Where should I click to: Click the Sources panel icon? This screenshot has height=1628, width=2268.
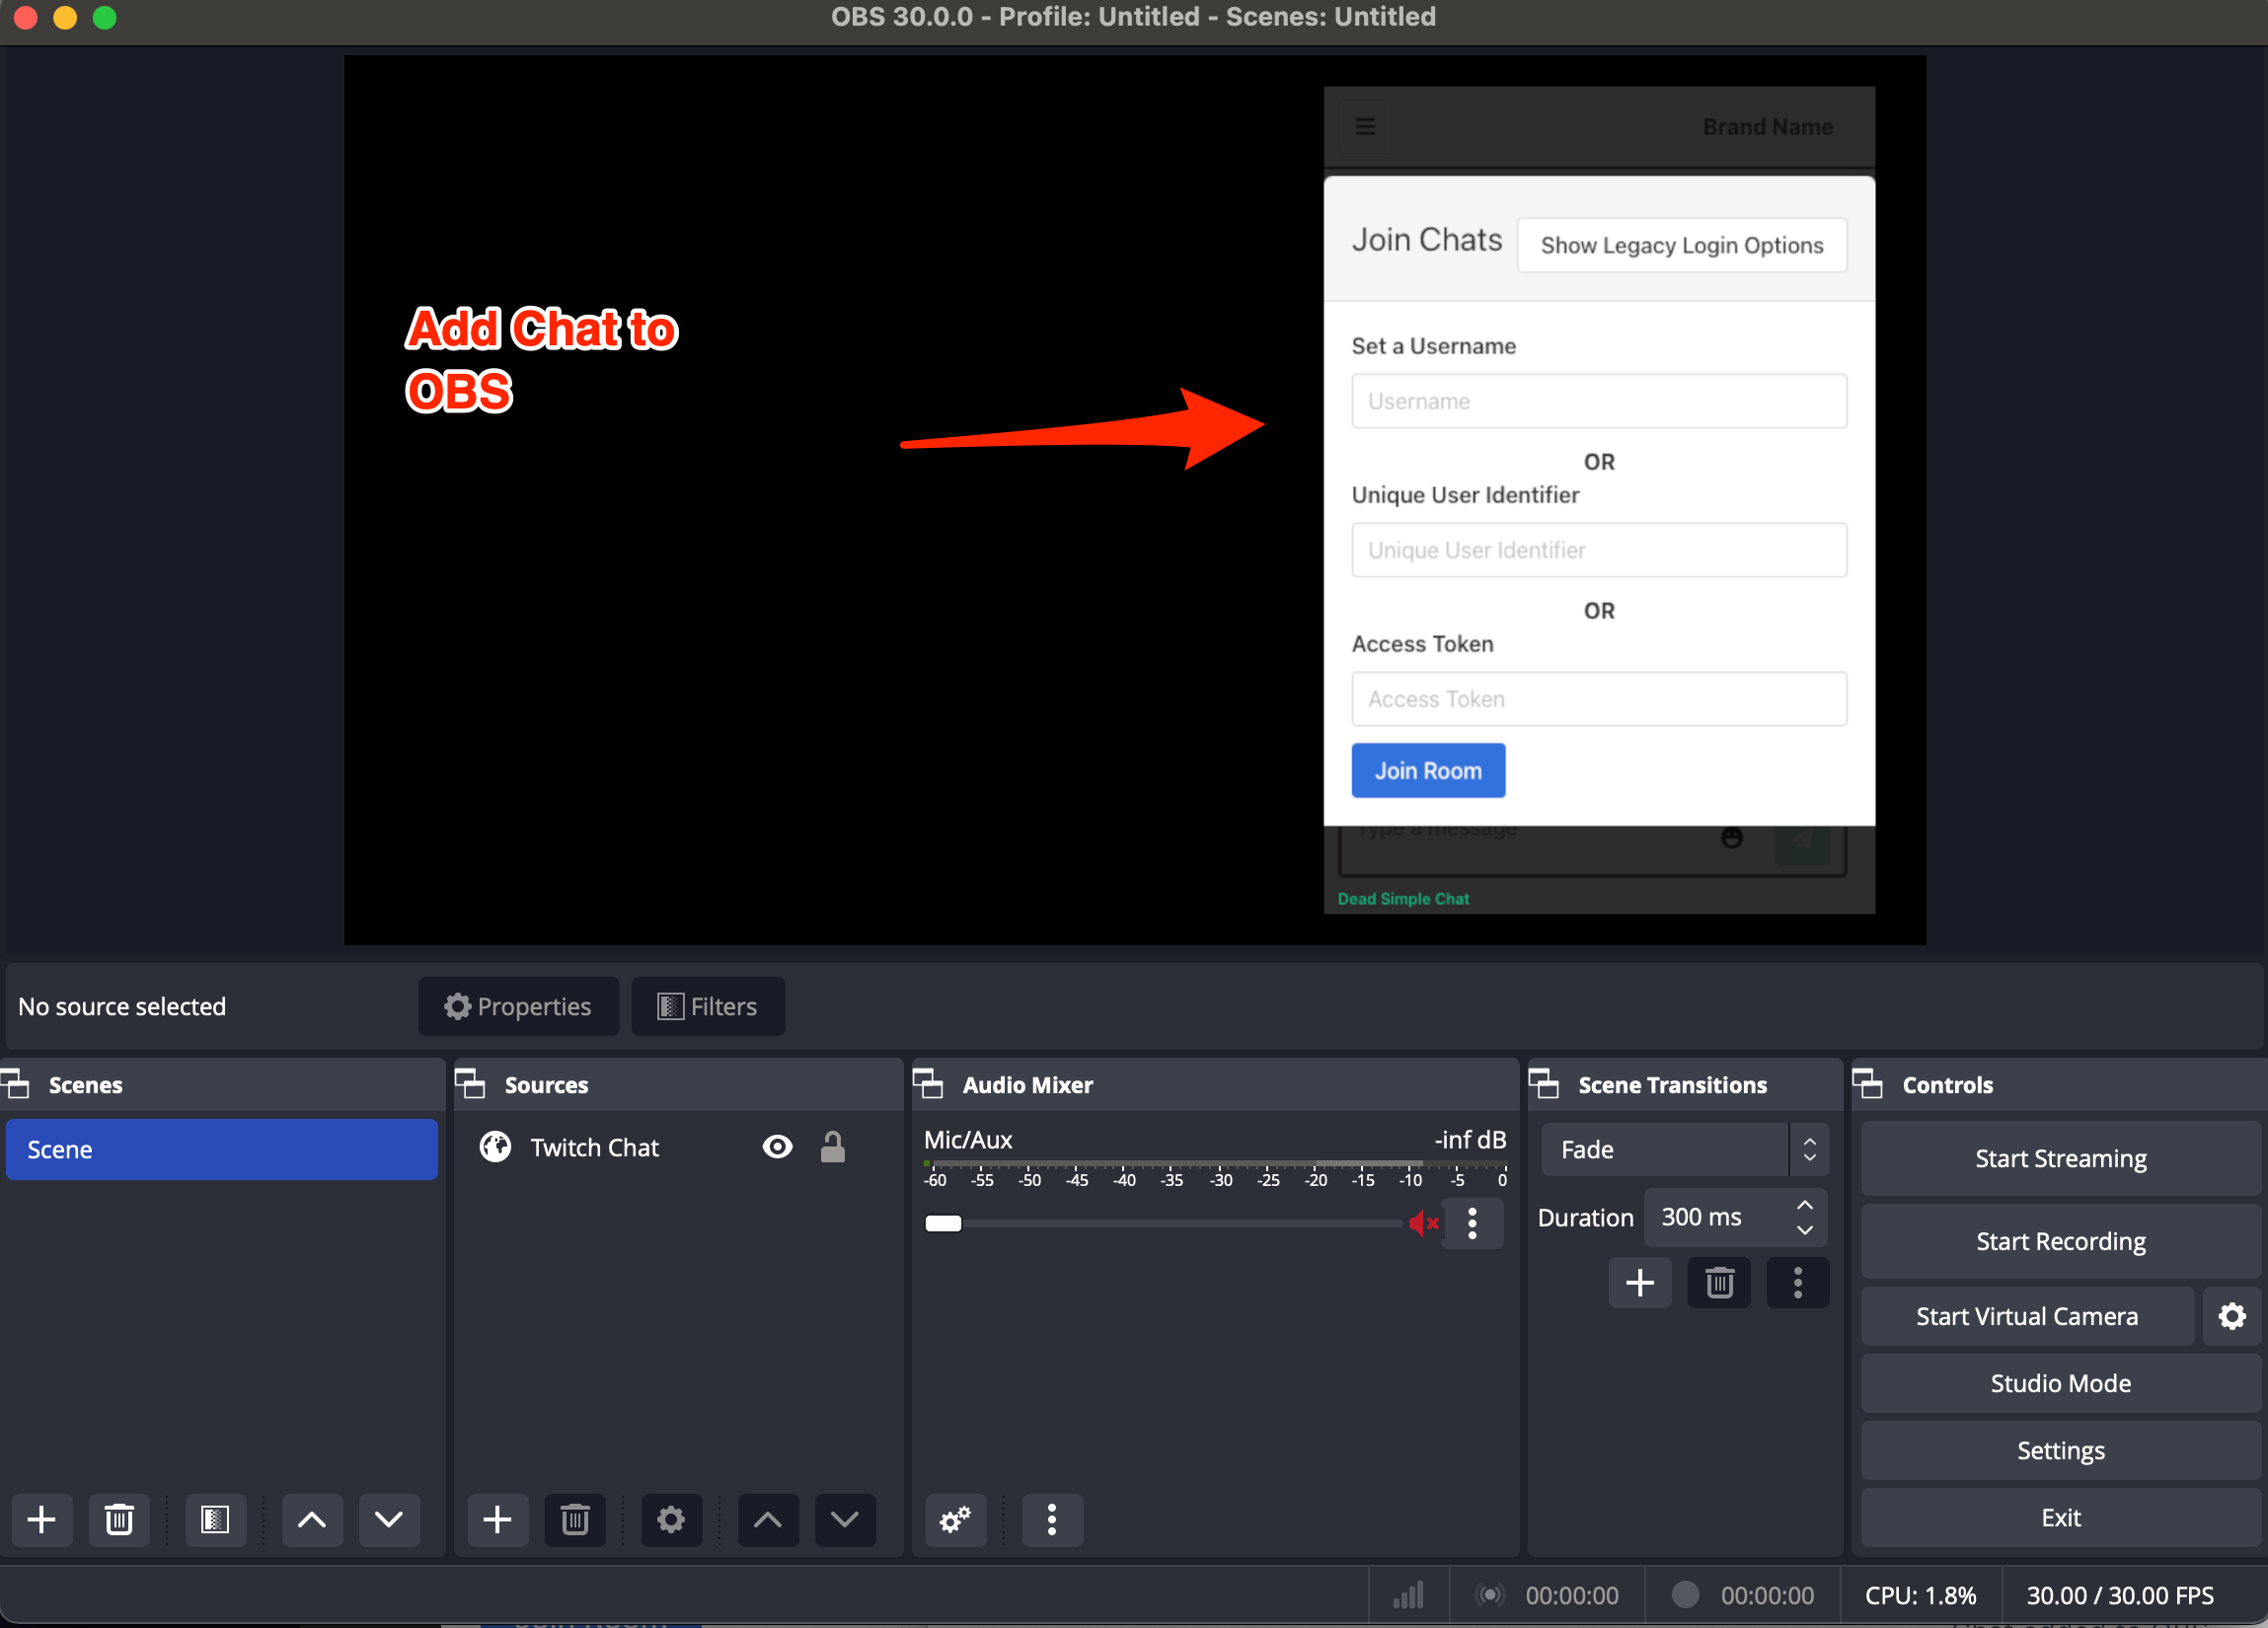pyautogui.click(x=476, y=1084)
